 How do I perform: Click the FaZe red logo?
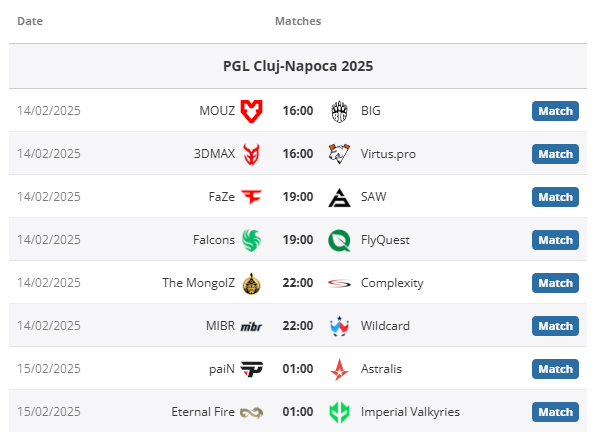(x=251, y=197)
